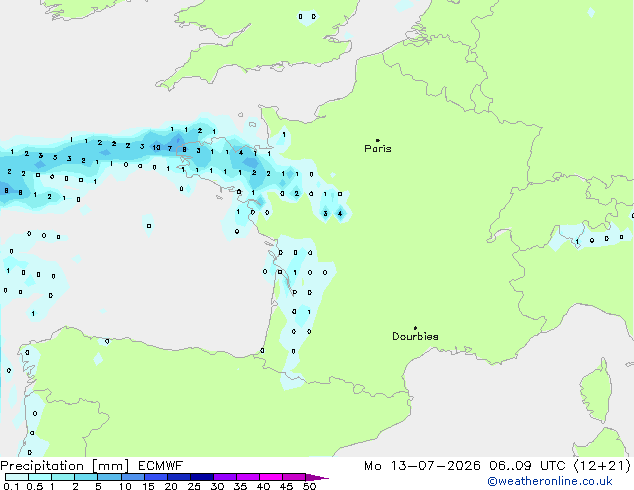Image resolution: width=634 pixels, height=490 pixels.
Task: Pick the 10–15 mm blue legend swatch
Action: pyautogui.click(x=133, y=477)
